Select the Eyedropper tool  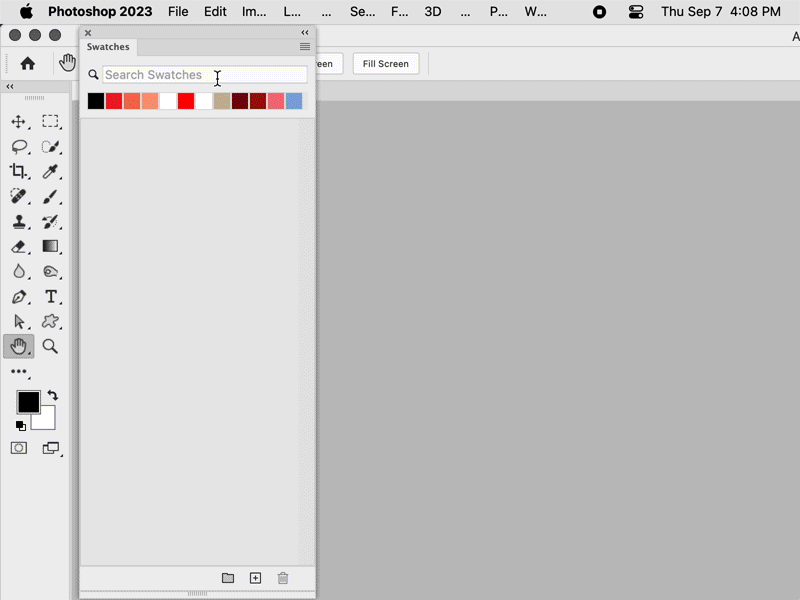pyautogui.click(x=50, y=171)
